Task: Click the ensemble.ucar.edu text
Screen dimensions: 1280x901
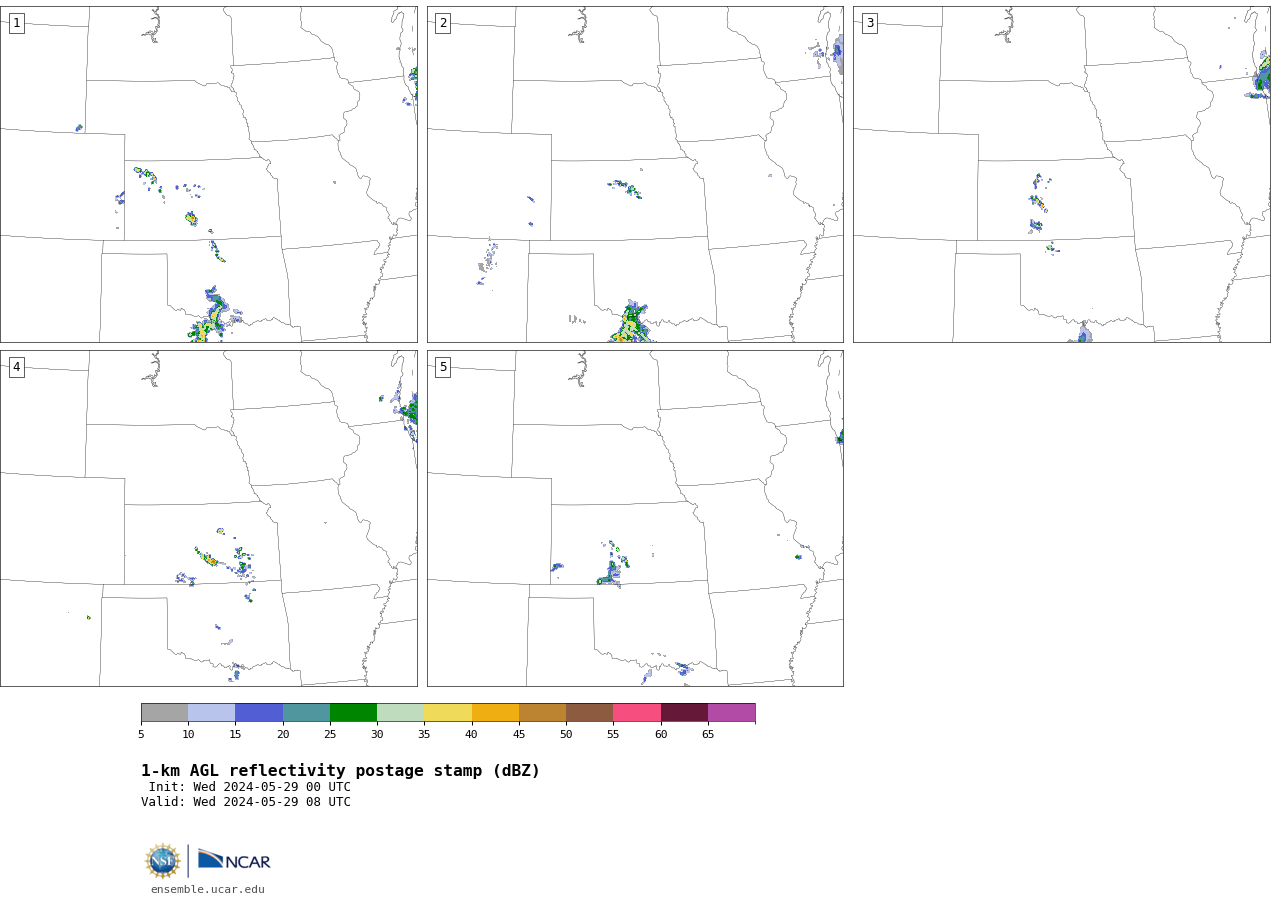Action: click(208, 889)
